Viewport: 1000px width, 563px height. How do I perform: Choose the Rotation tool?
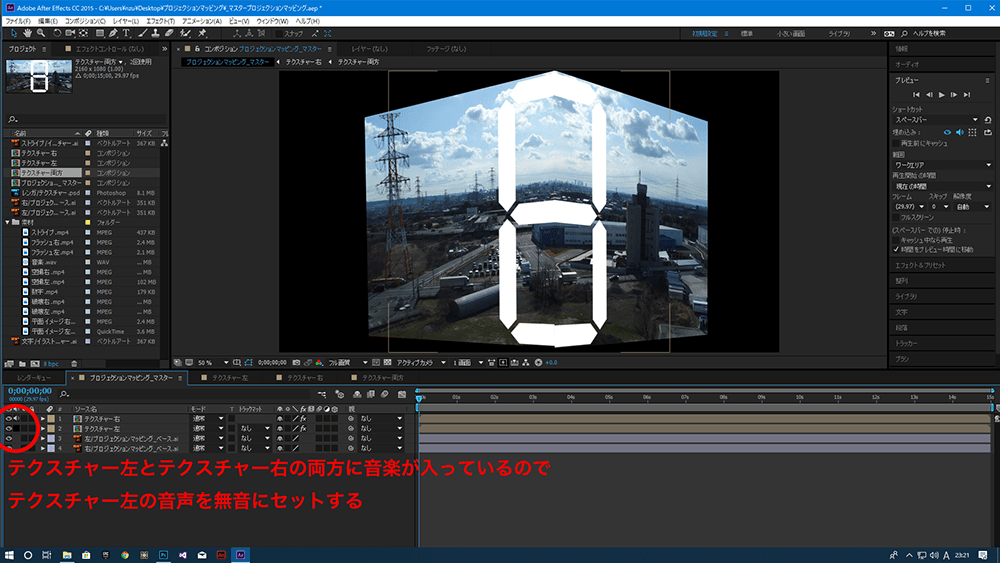pos(57,33)
